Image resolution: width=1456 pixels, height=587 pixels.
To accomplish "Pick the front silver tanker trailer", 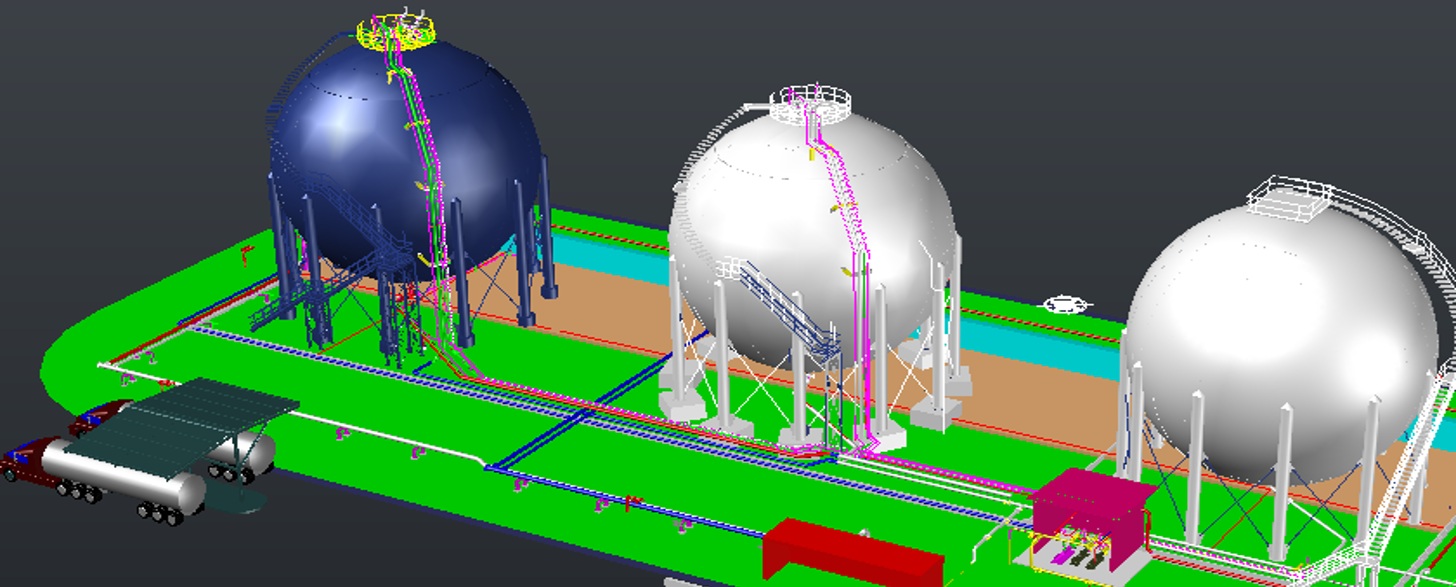I will 124,476.
